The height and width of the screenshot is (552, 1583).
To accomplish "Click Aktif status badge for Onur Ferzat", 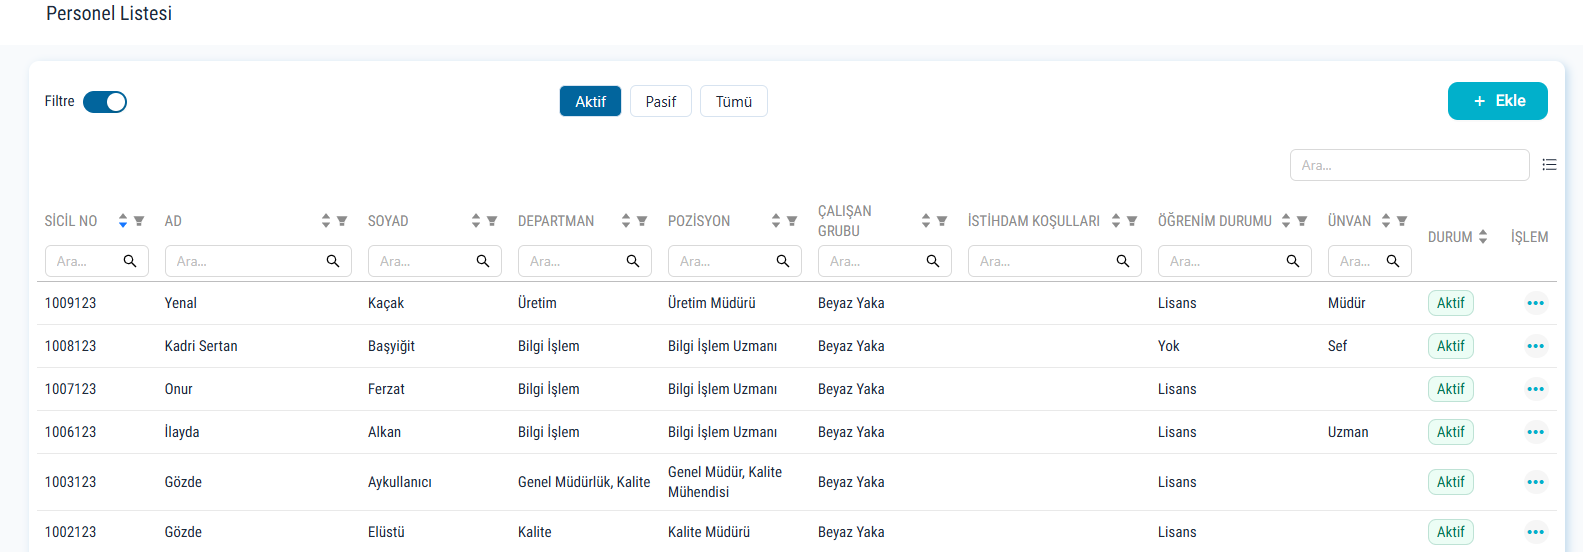I will (1451, 389).
